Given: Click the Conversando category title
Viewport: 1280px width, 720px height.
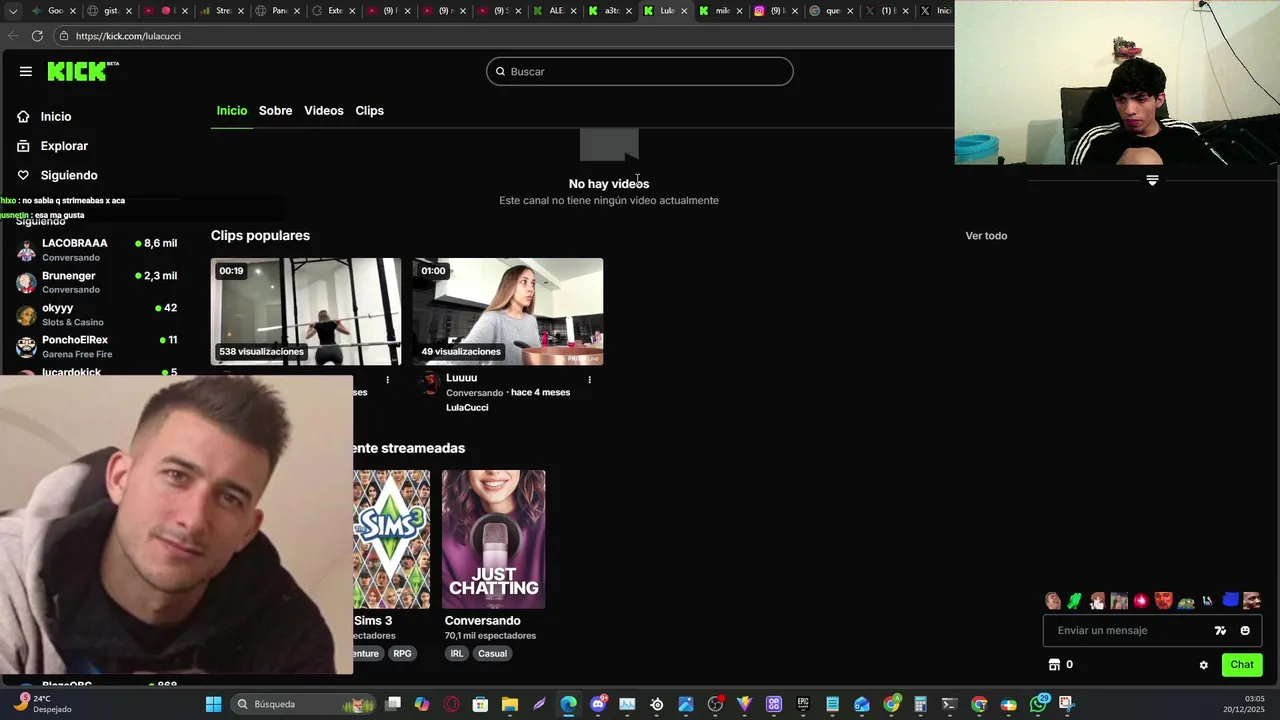Looking at the screenshot, I should coord(483,621).
